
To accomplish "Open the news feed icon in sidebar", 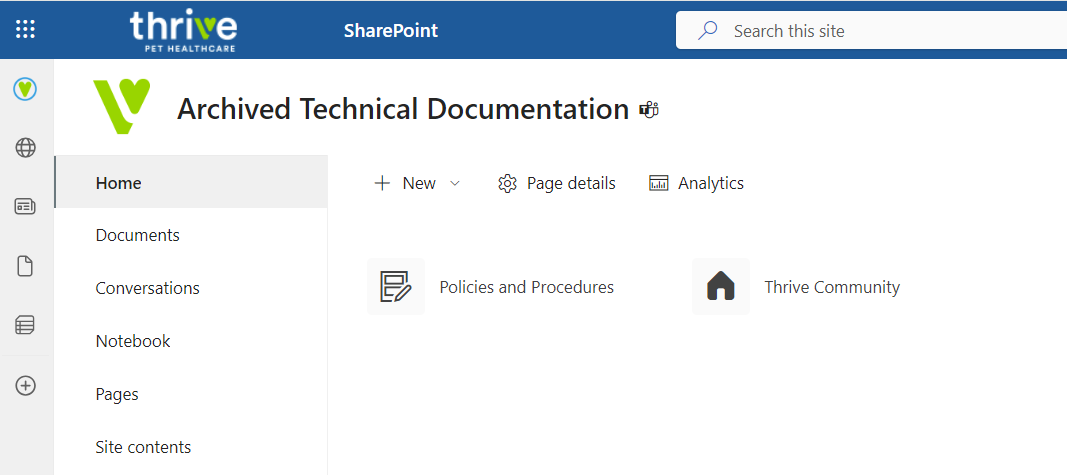I will pyautogui.click(x=26, y=207).
